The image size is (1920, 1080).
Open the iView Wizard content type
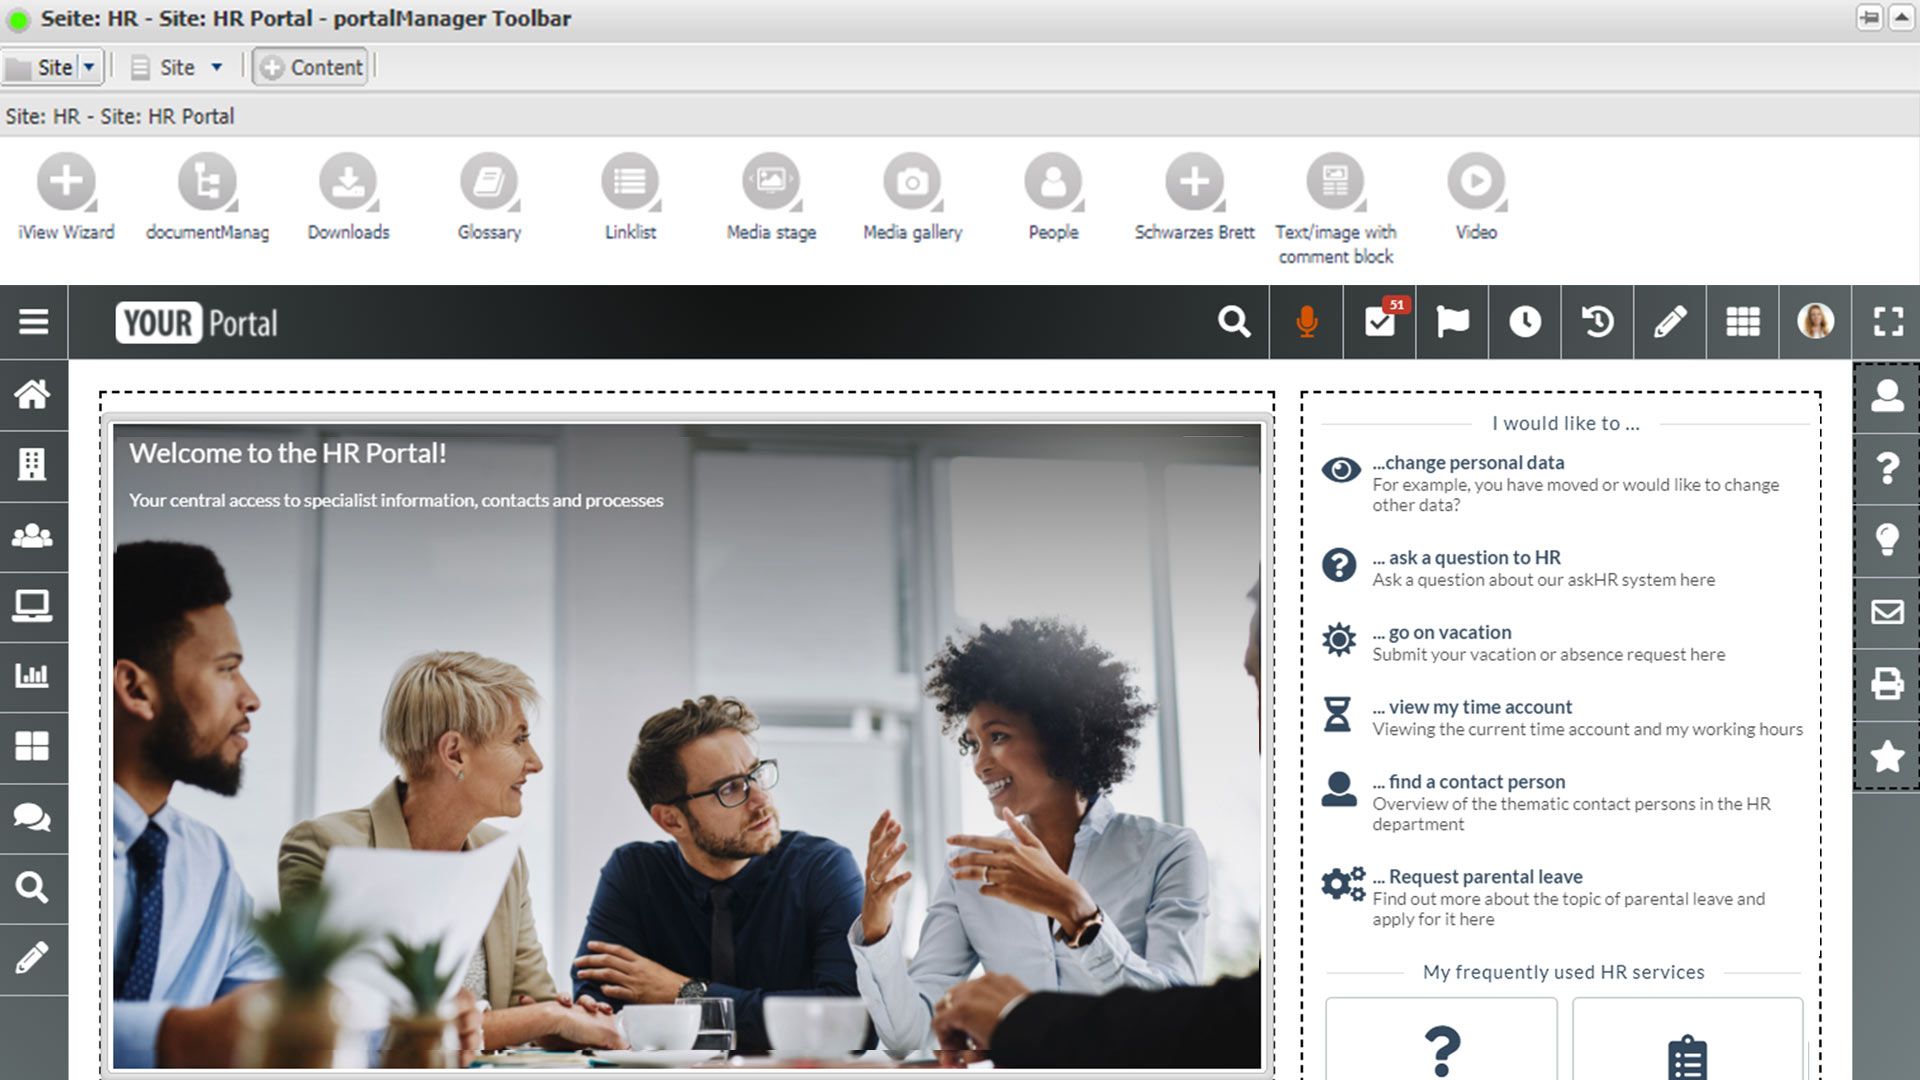point(66,182)
